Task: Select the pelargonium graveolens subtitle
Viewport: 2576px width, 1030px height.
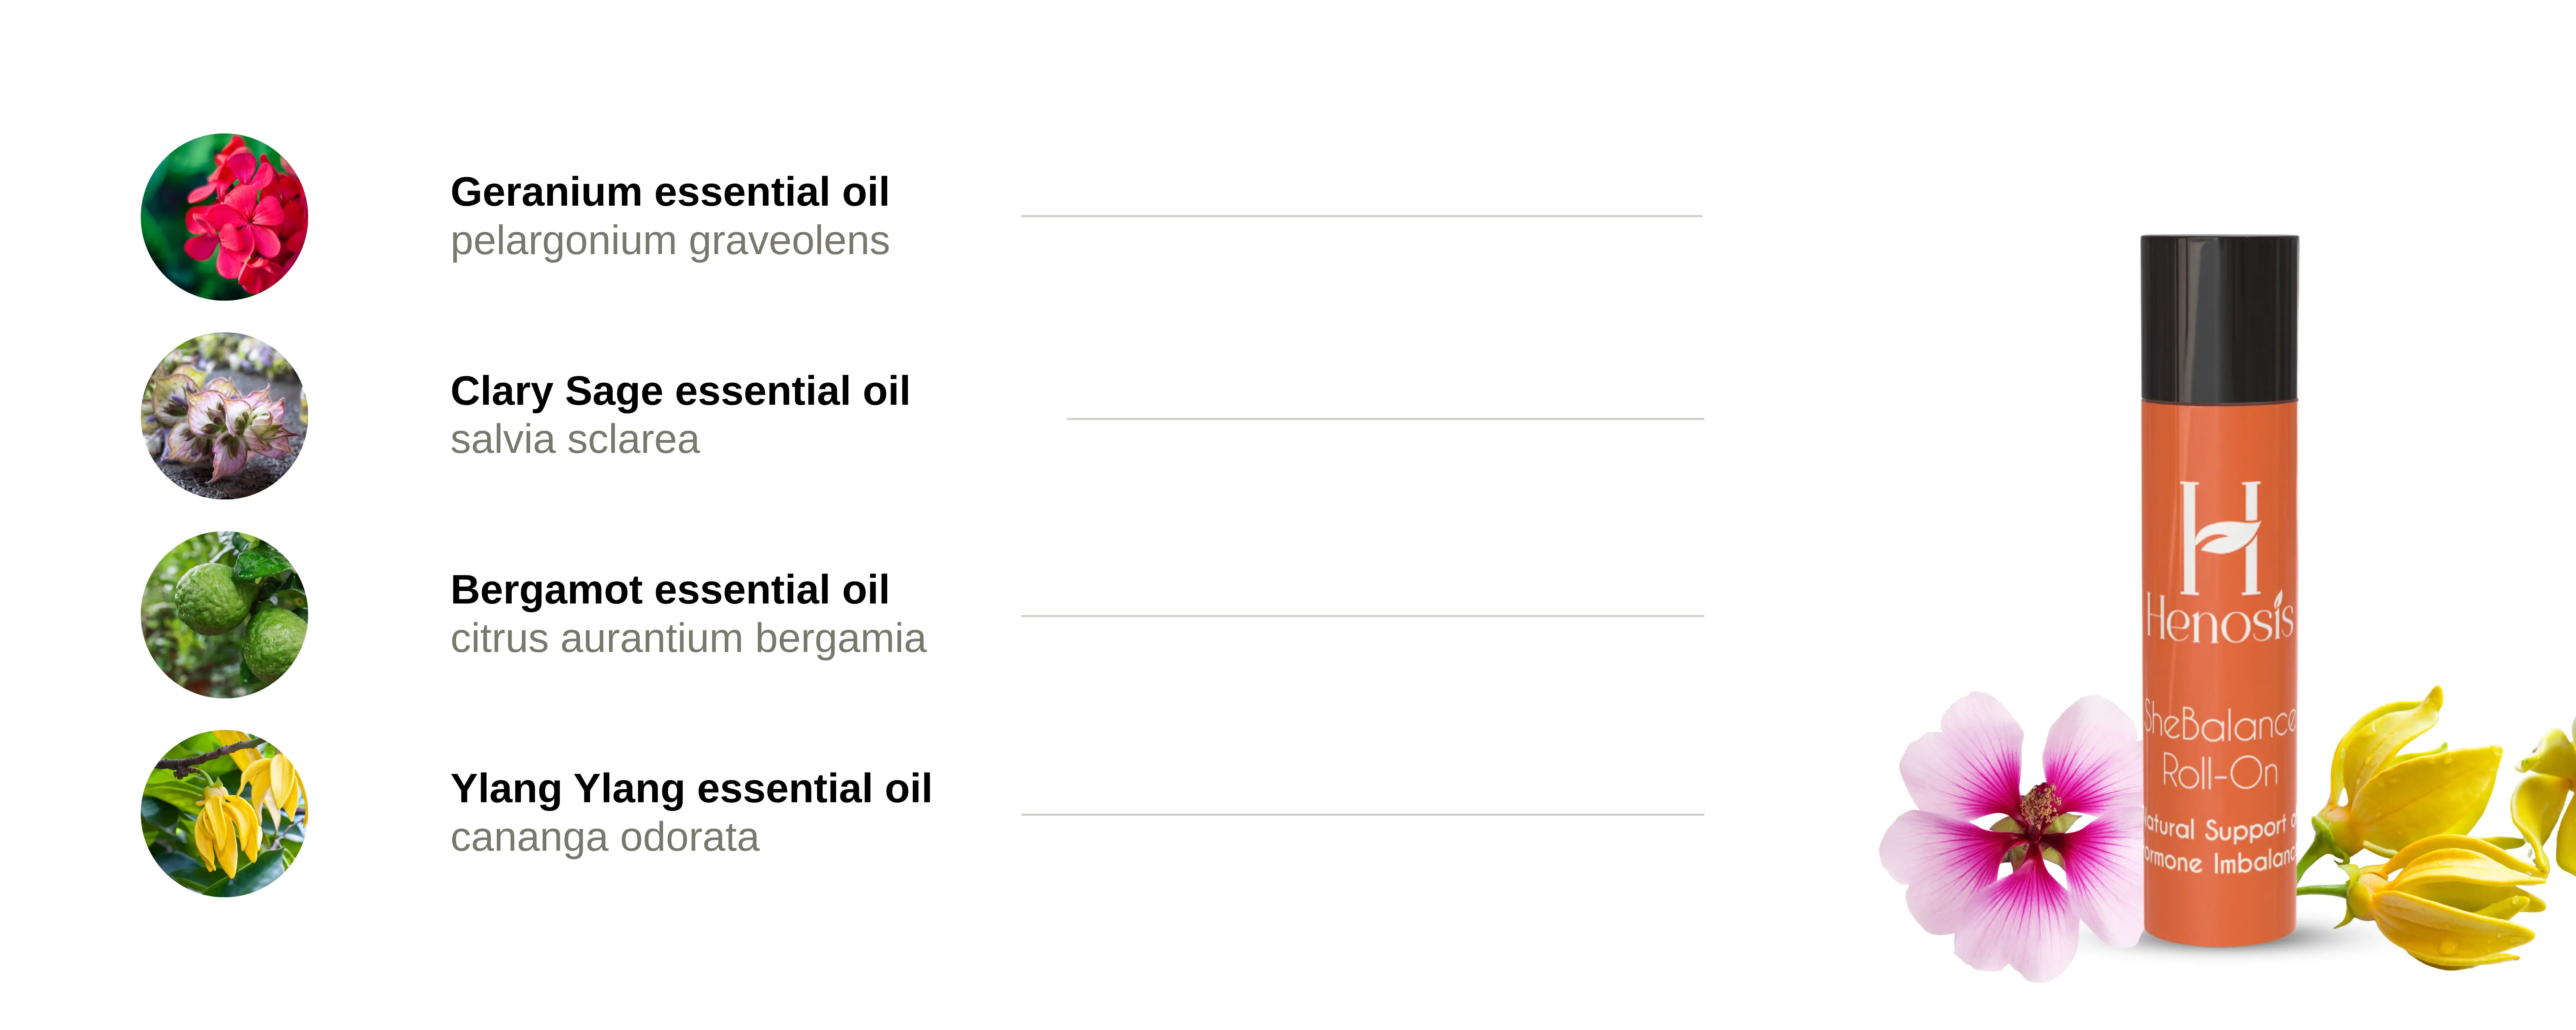Action: 669,241
